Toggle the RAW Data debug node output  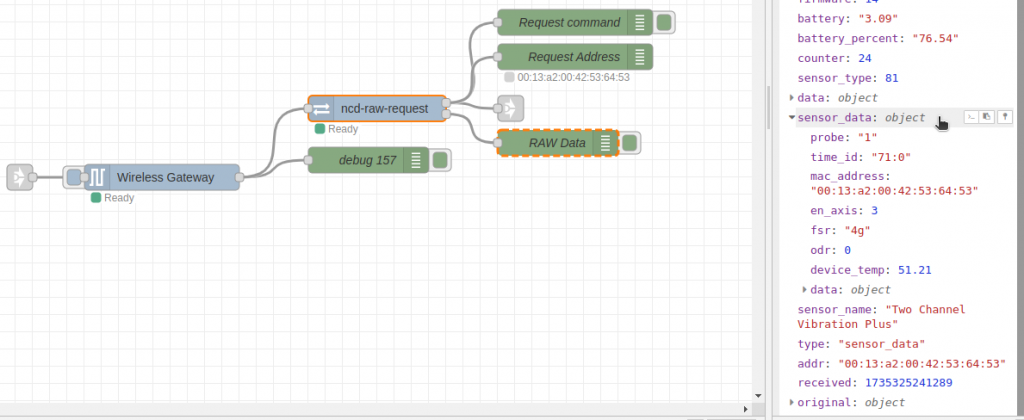pos(630,143)
